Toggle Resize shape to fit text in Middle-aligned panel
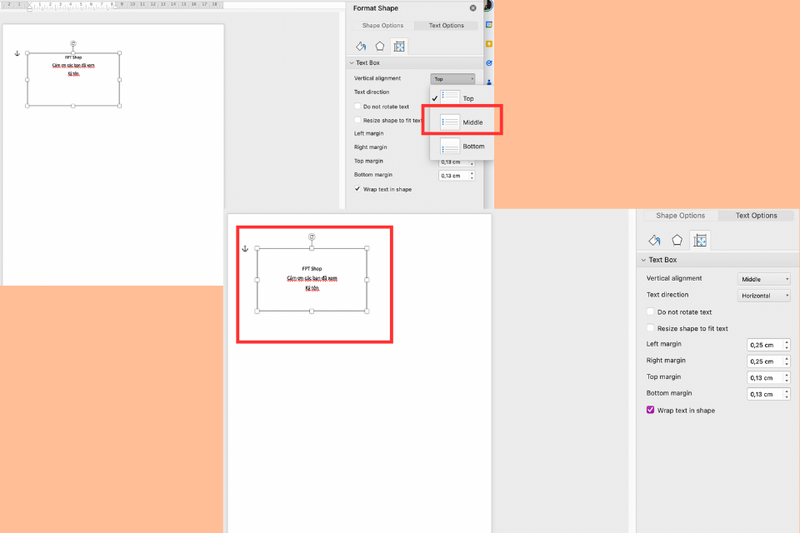The image size is (800, 533). 651,328
